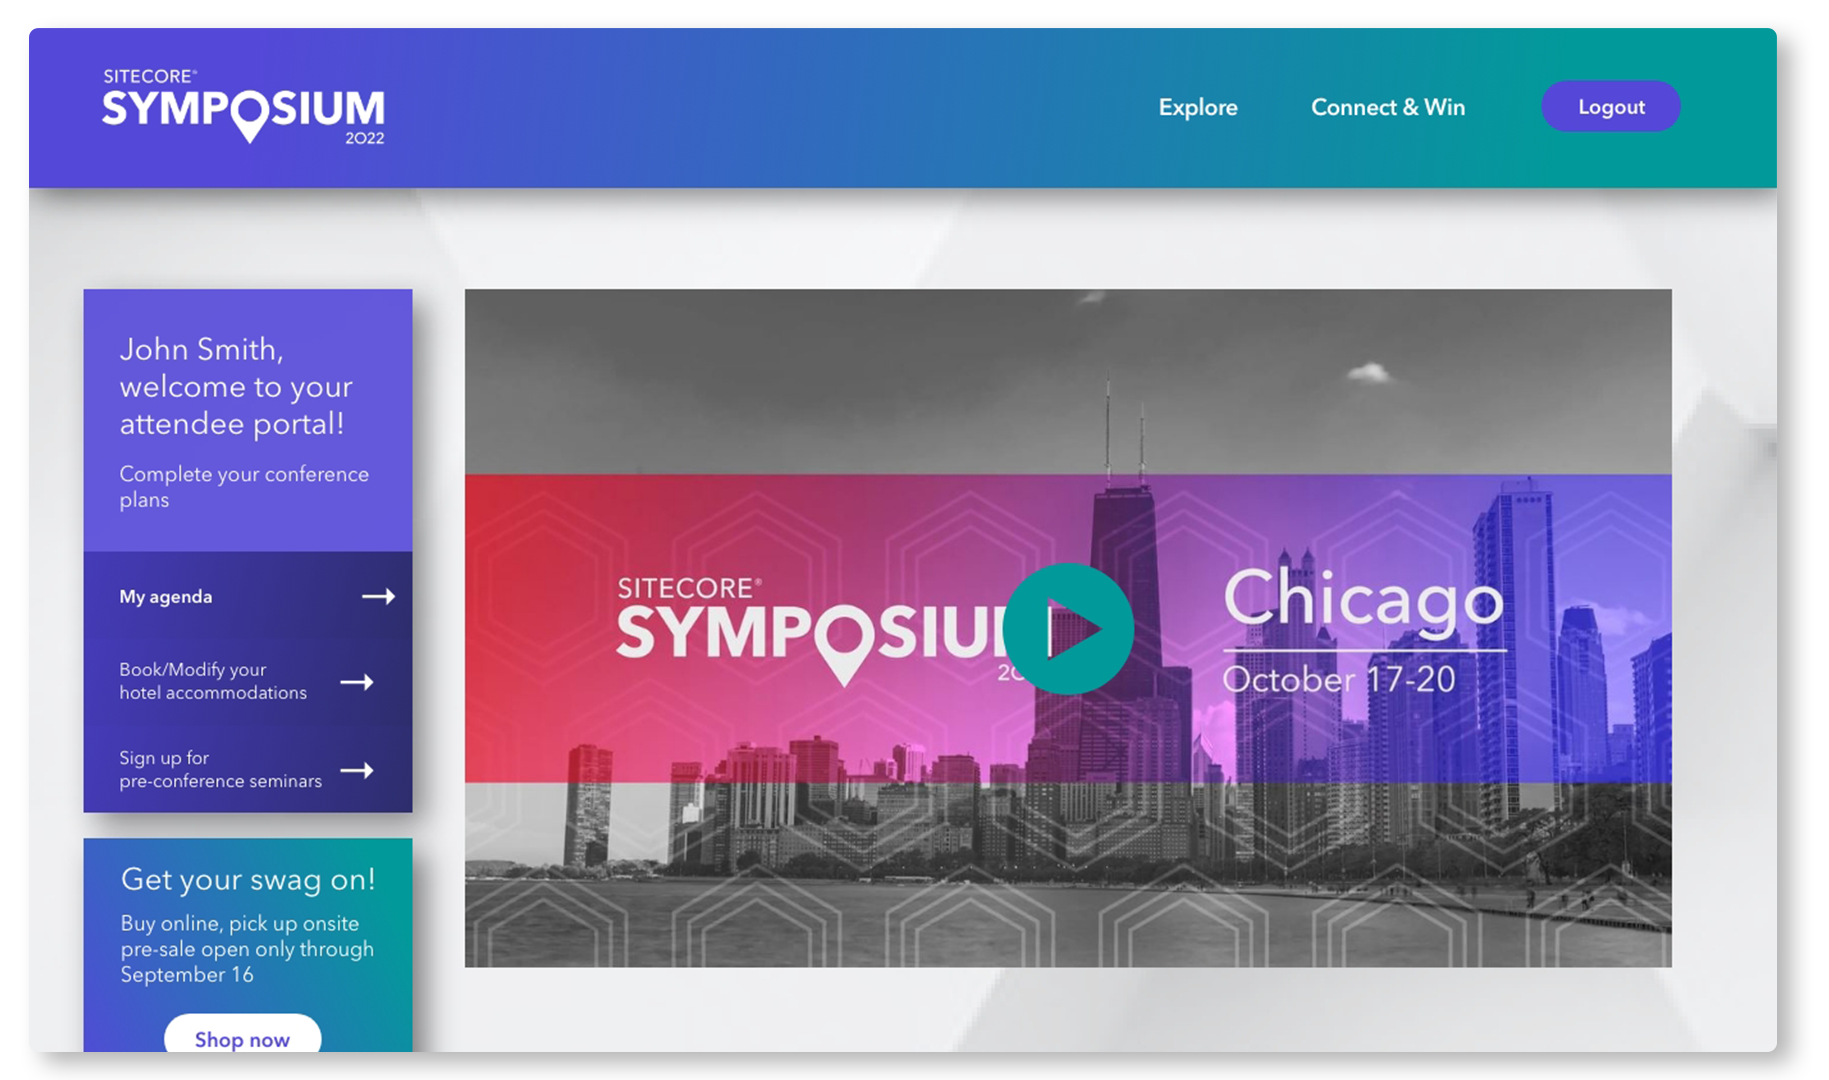Click the Chicago title on the video
Image resolution: width=1829 pixels, height=1080 pixels.
1363,599
